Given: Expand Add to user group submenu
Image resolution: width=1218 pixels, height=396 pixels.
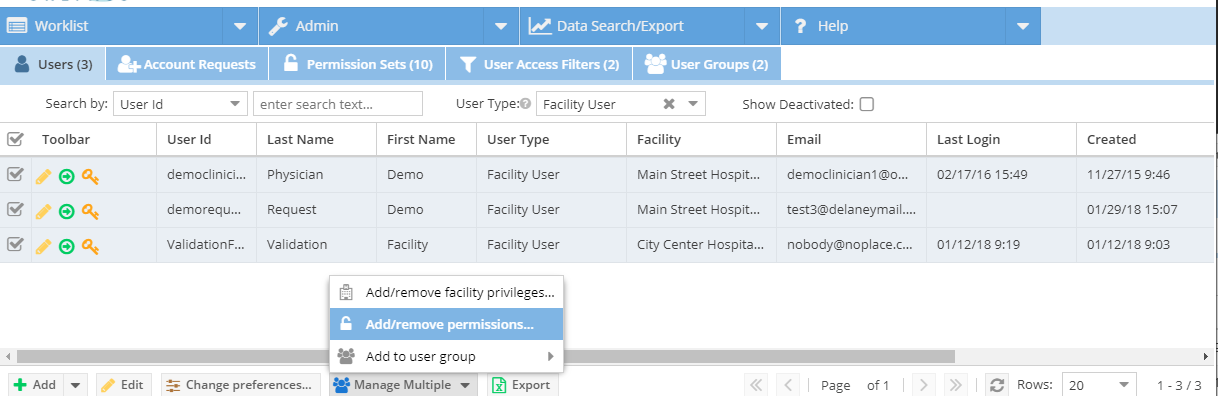Looking at the screenshot, I should point(446,357).
